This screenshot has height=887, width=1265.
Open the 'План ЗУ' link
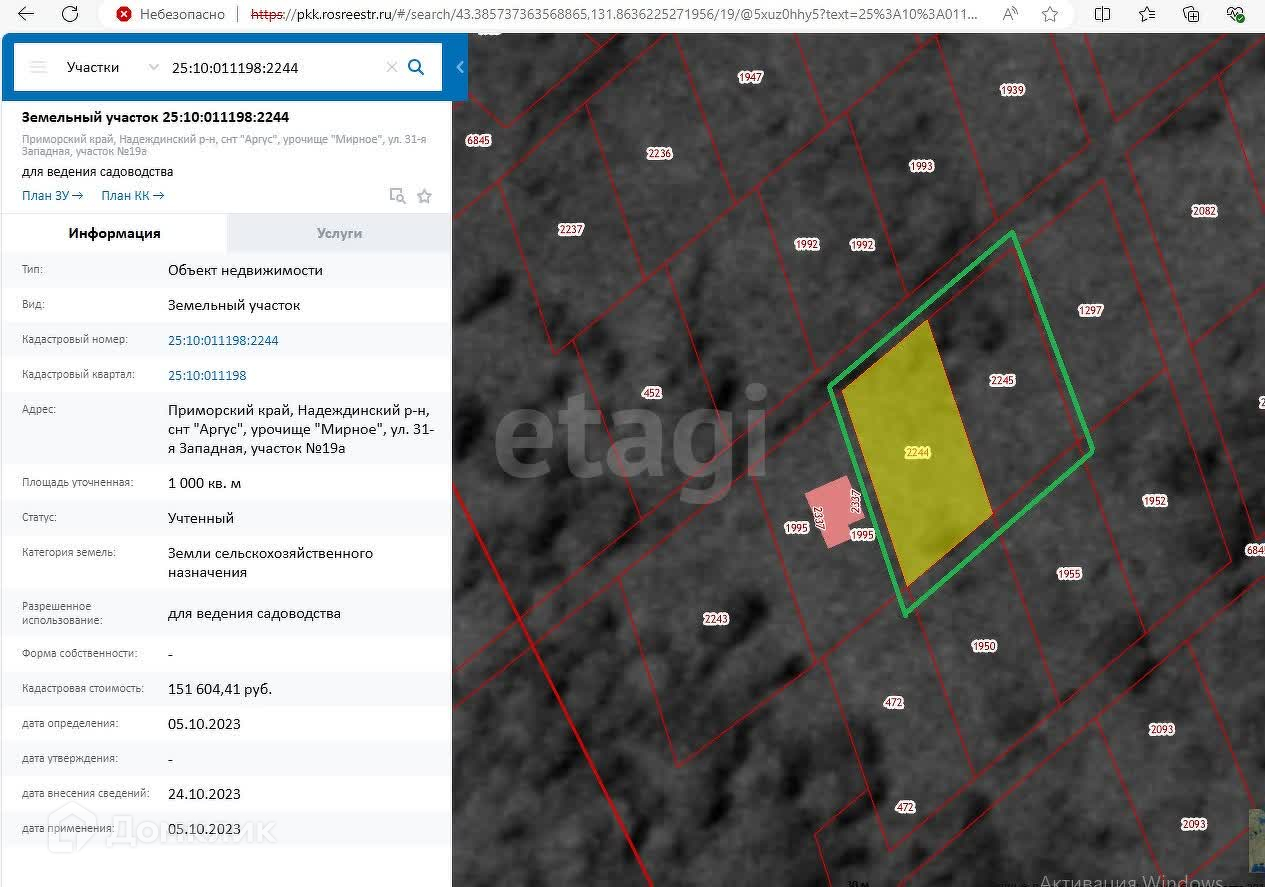[52, 196]
